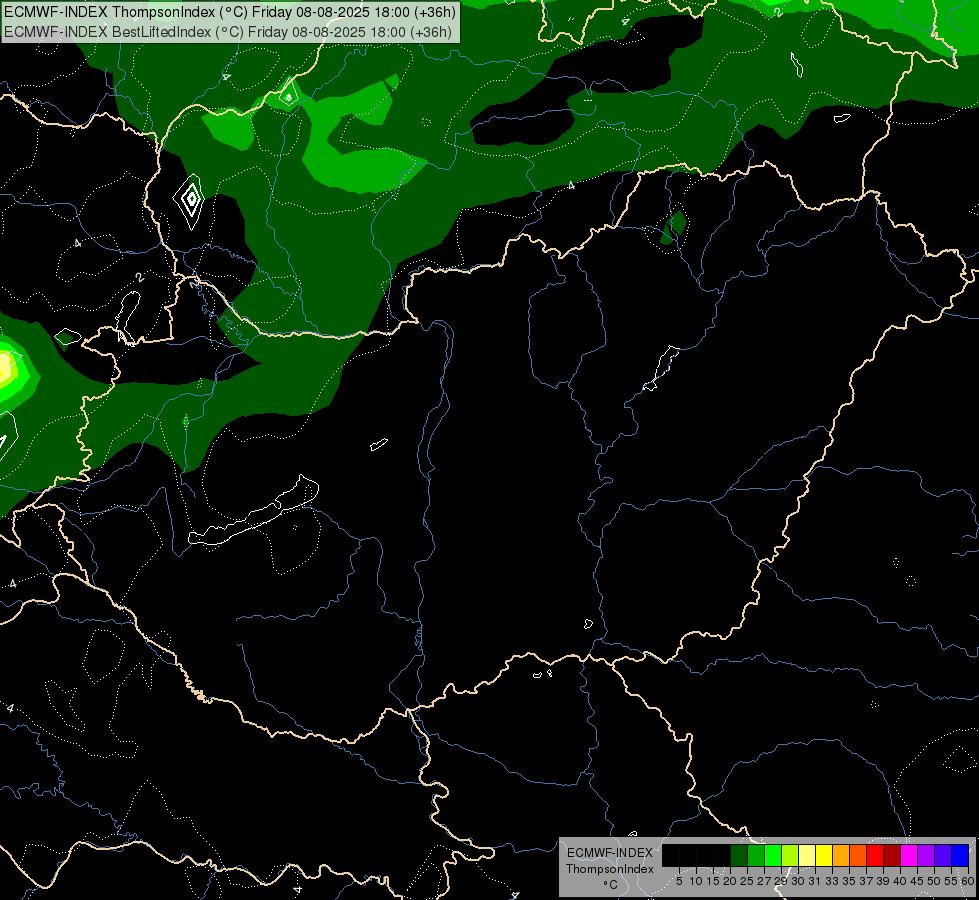The height and width of the screenshot is (900, 979).
Task: Click the ThompsonIndex title line at top
Action: 230,11
